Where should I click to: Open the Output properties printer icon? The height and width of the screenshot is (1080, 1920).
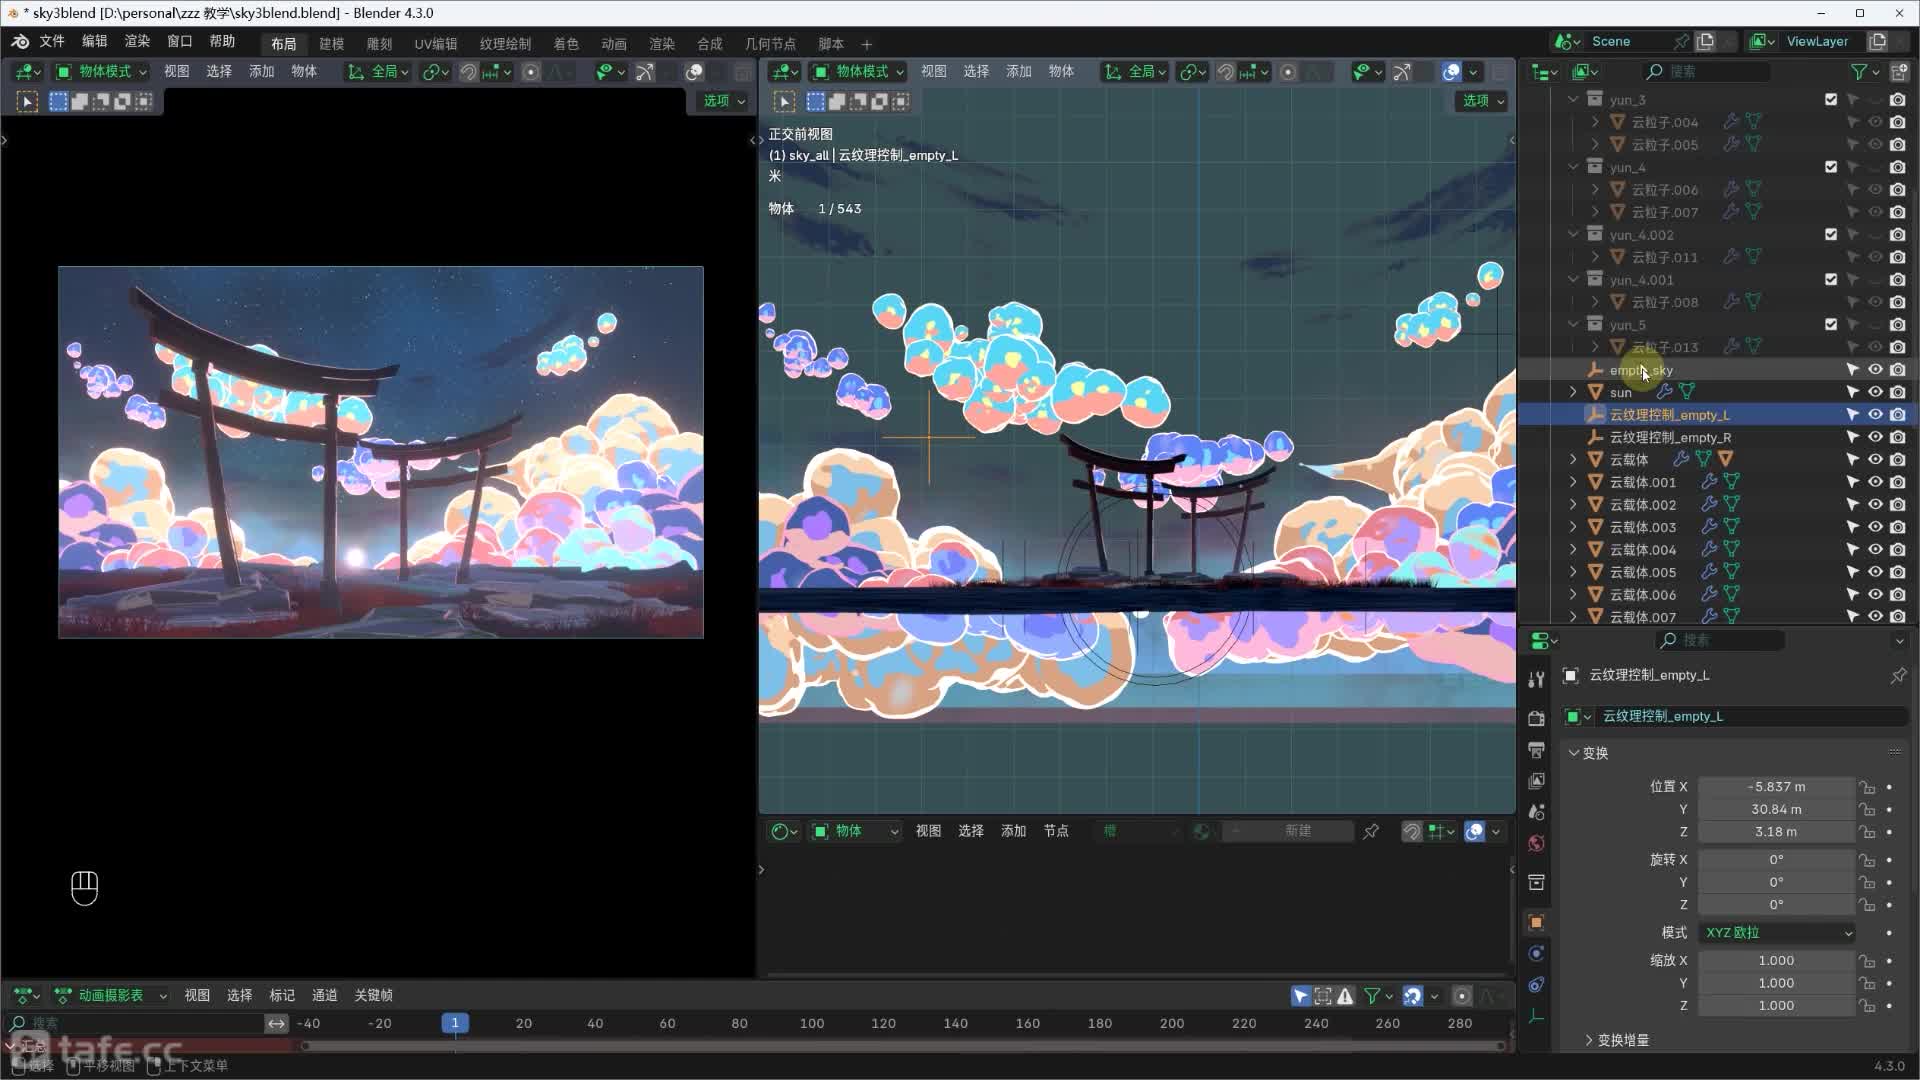point(1537,750)
